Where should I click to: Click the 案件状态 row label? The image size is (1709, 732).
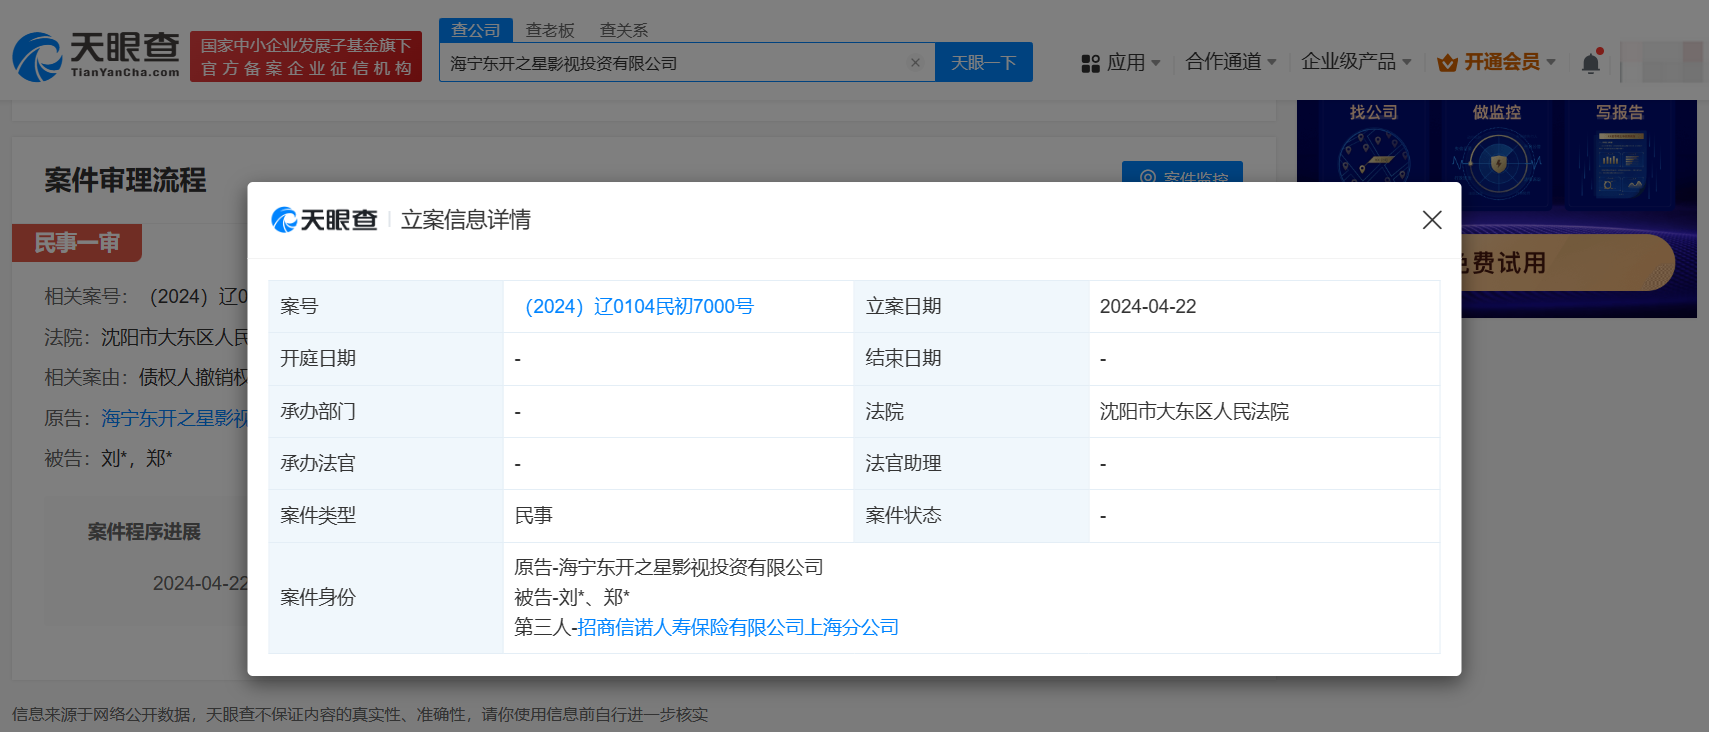(903, 516)
